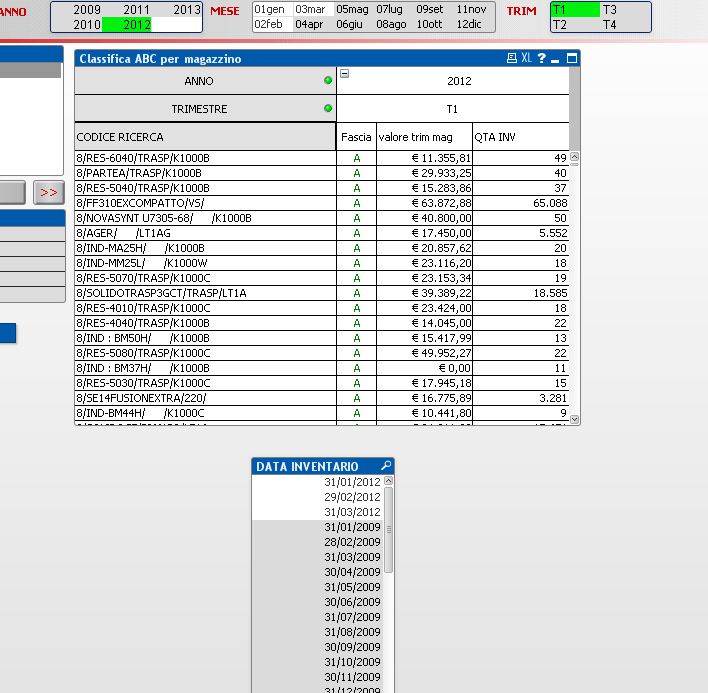Click the ANNO dimension header

tap(198, 80)
